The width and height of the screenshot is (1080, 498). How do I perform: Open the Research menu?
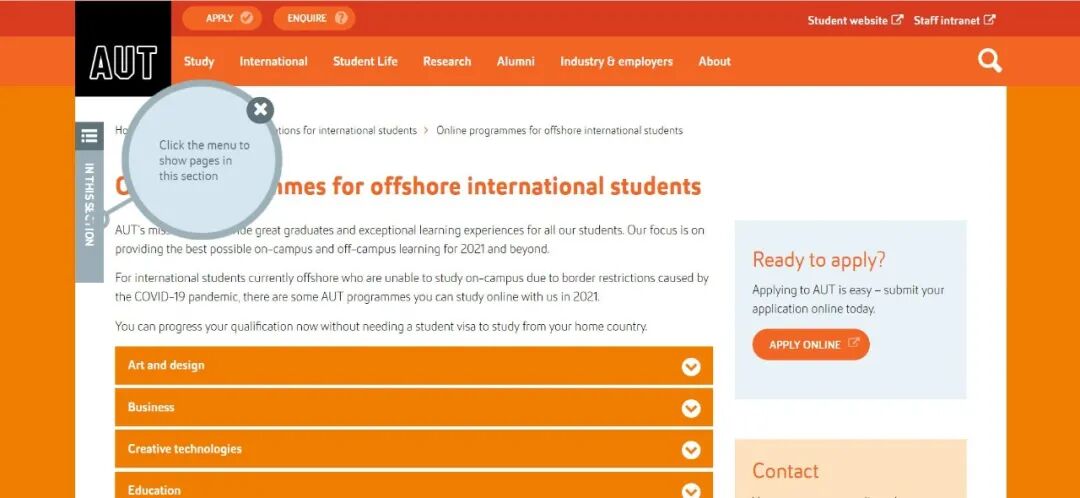click(x=447, y=61)
